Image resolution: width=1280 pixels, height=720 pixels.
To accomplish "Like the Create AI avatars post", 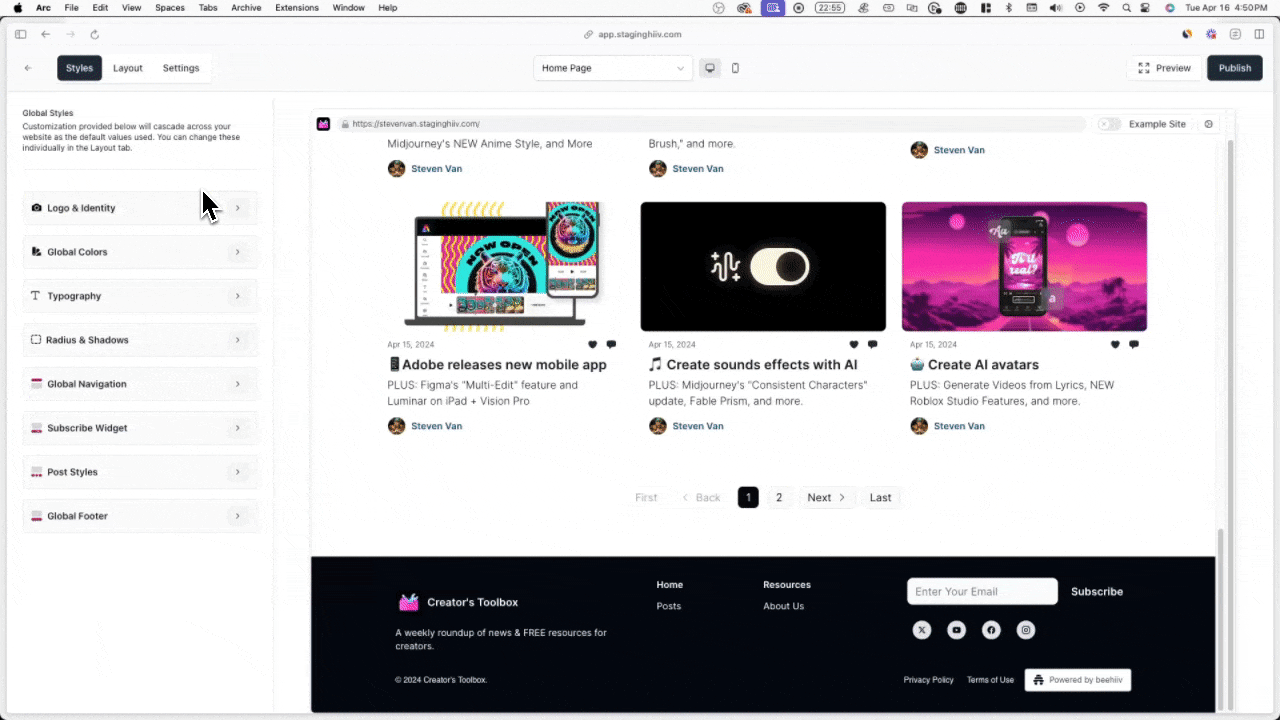I will click(x=1115, y=344).
